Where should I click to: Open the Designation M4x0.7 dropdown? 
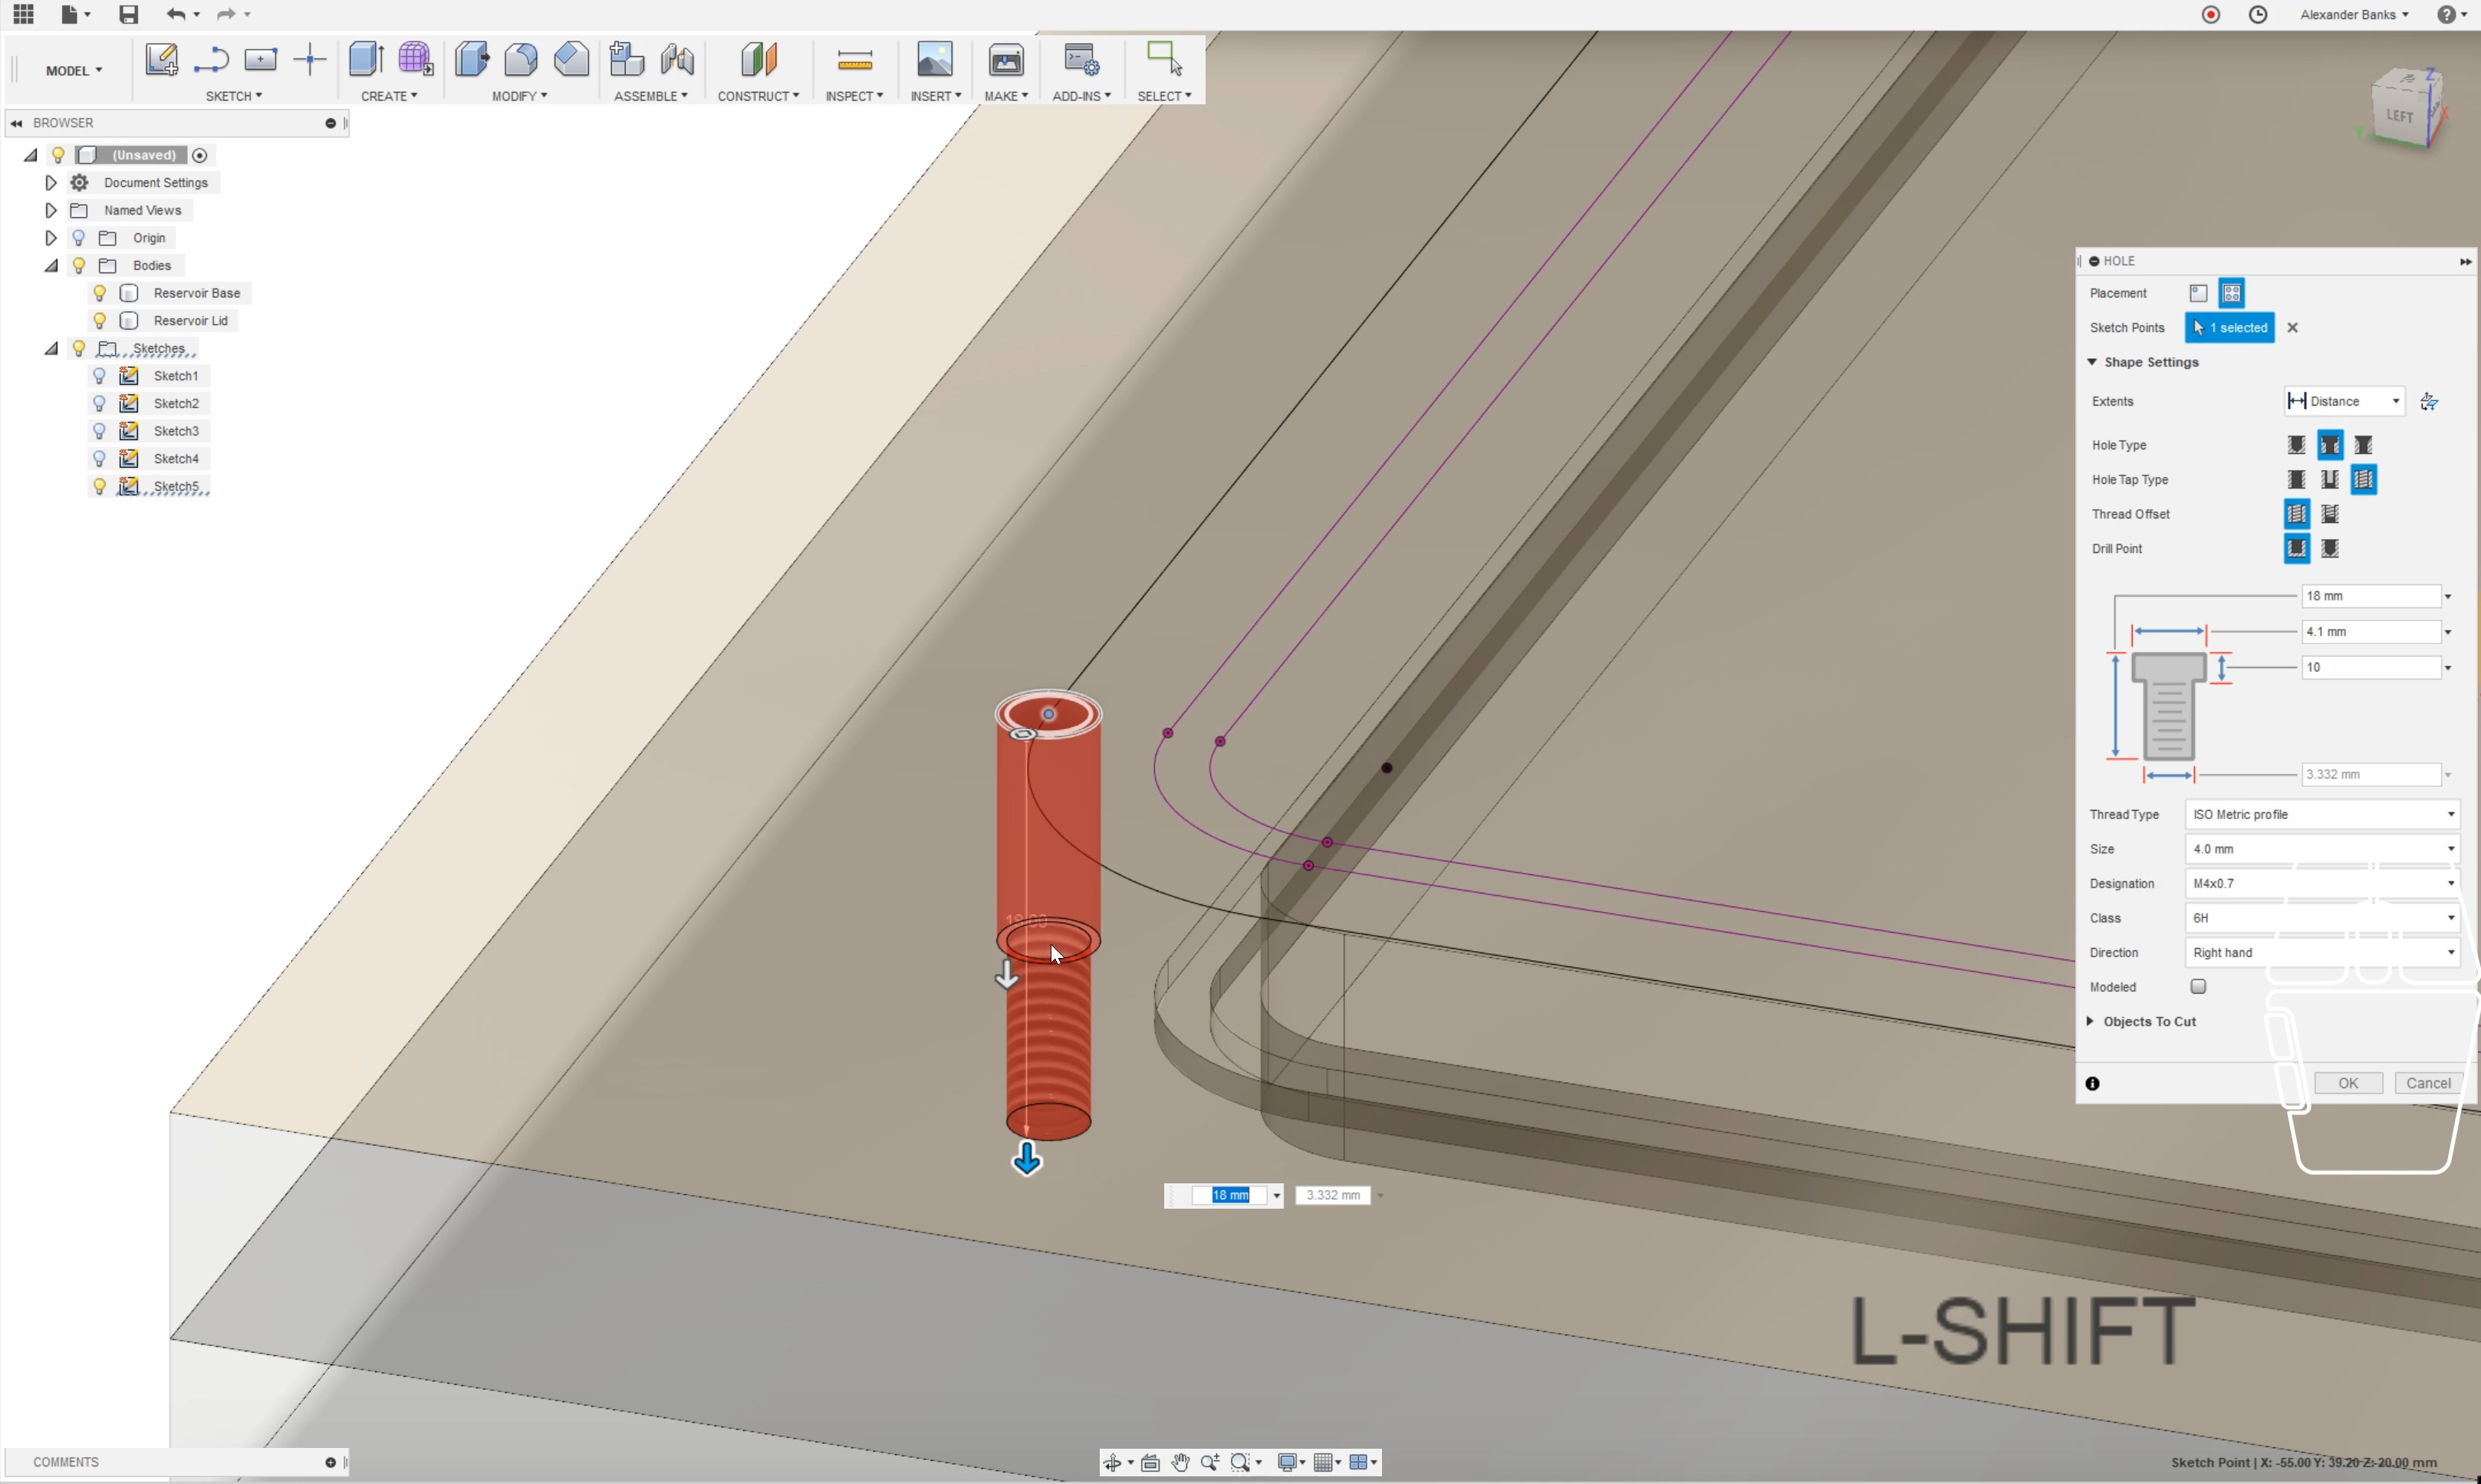click(x=2320, y=883)
